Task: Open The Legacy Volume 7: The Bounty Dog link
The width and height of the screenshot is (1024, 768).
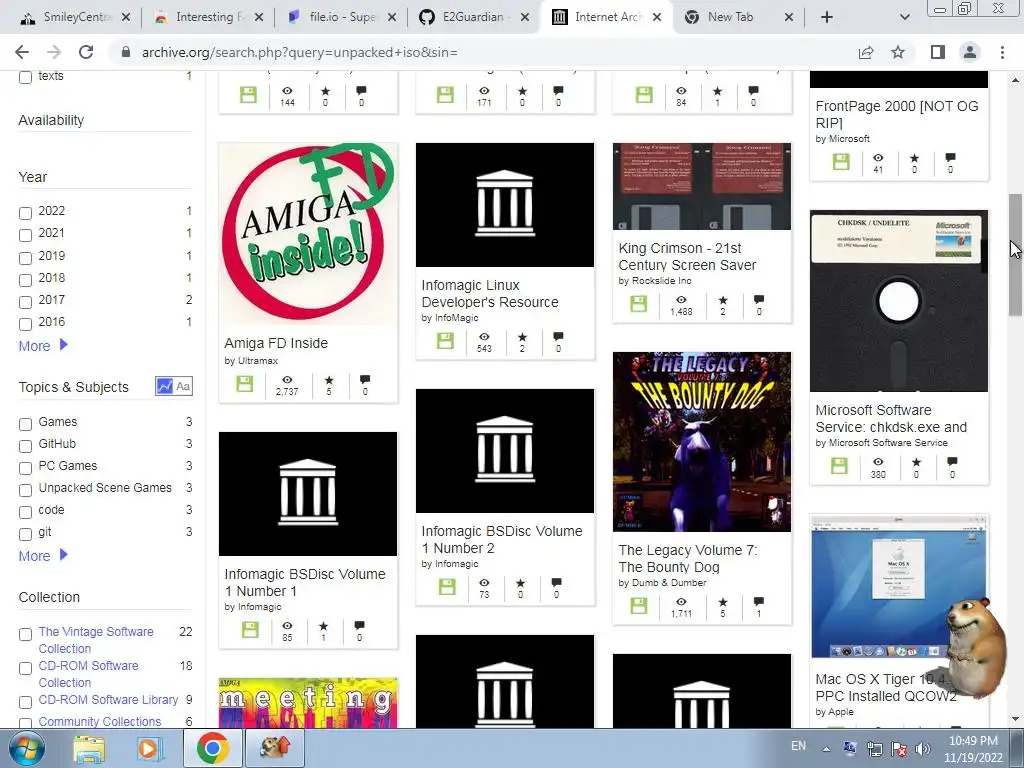Action: click(688, 558)
